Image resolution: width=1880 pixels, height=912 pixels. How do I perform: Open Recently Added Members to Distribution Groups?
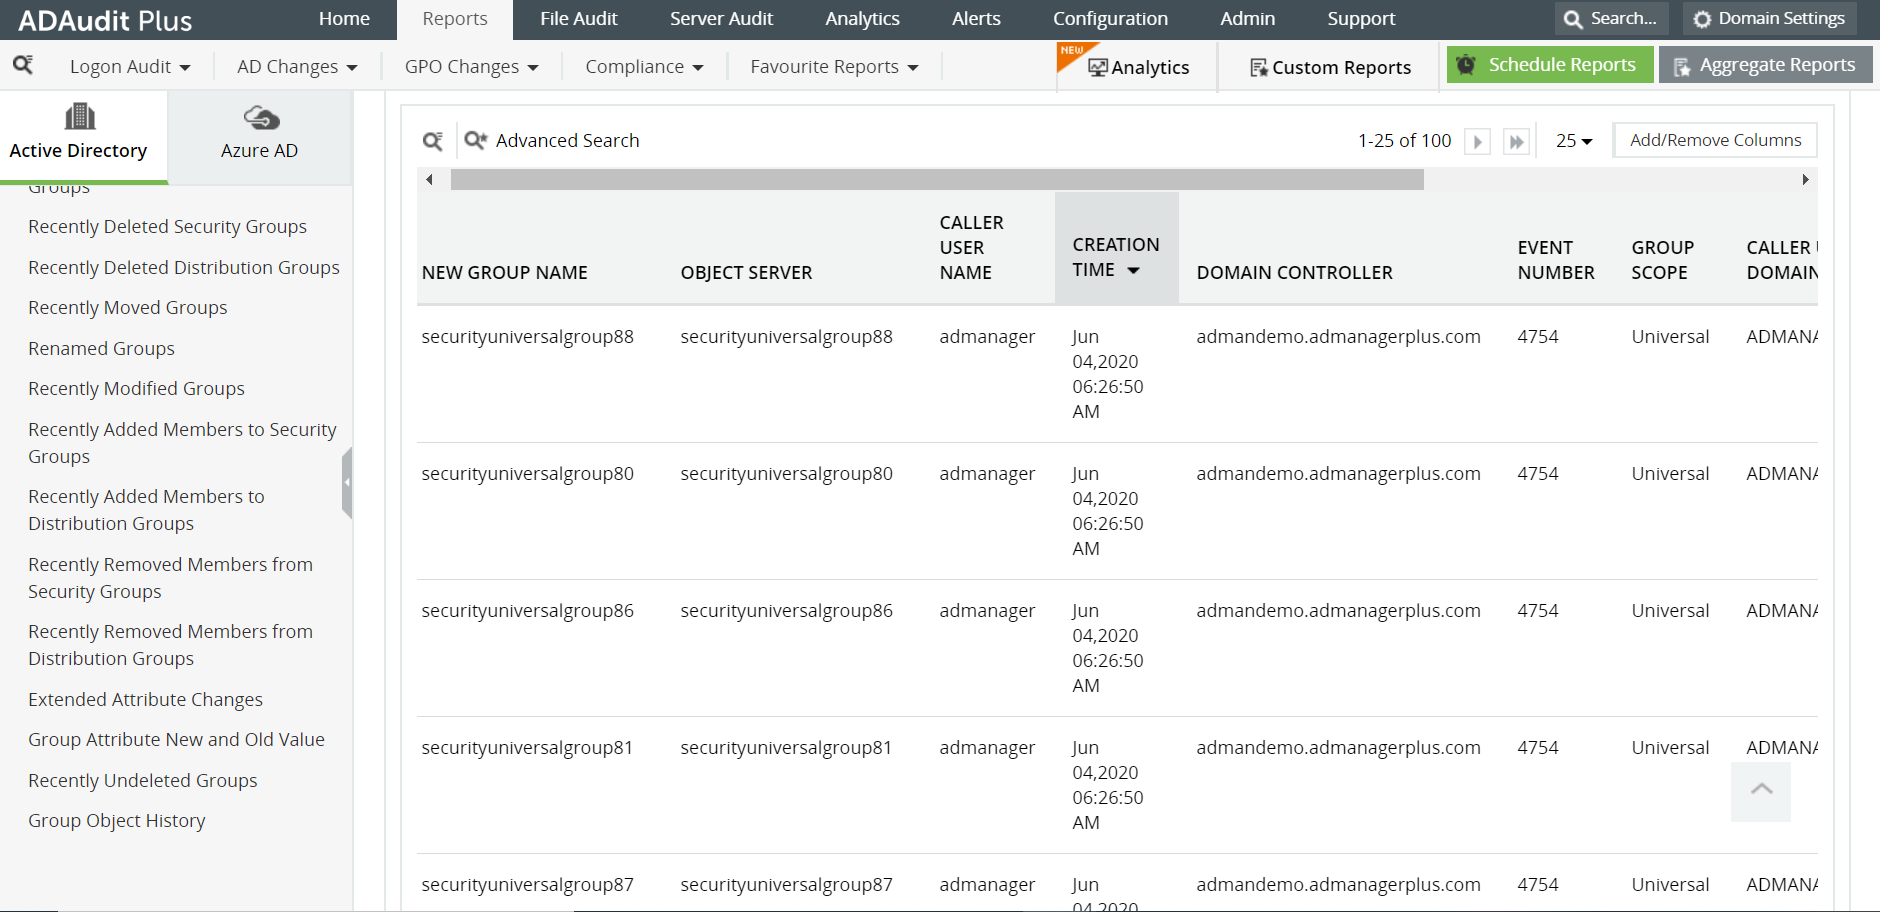(x=146, y=510)
